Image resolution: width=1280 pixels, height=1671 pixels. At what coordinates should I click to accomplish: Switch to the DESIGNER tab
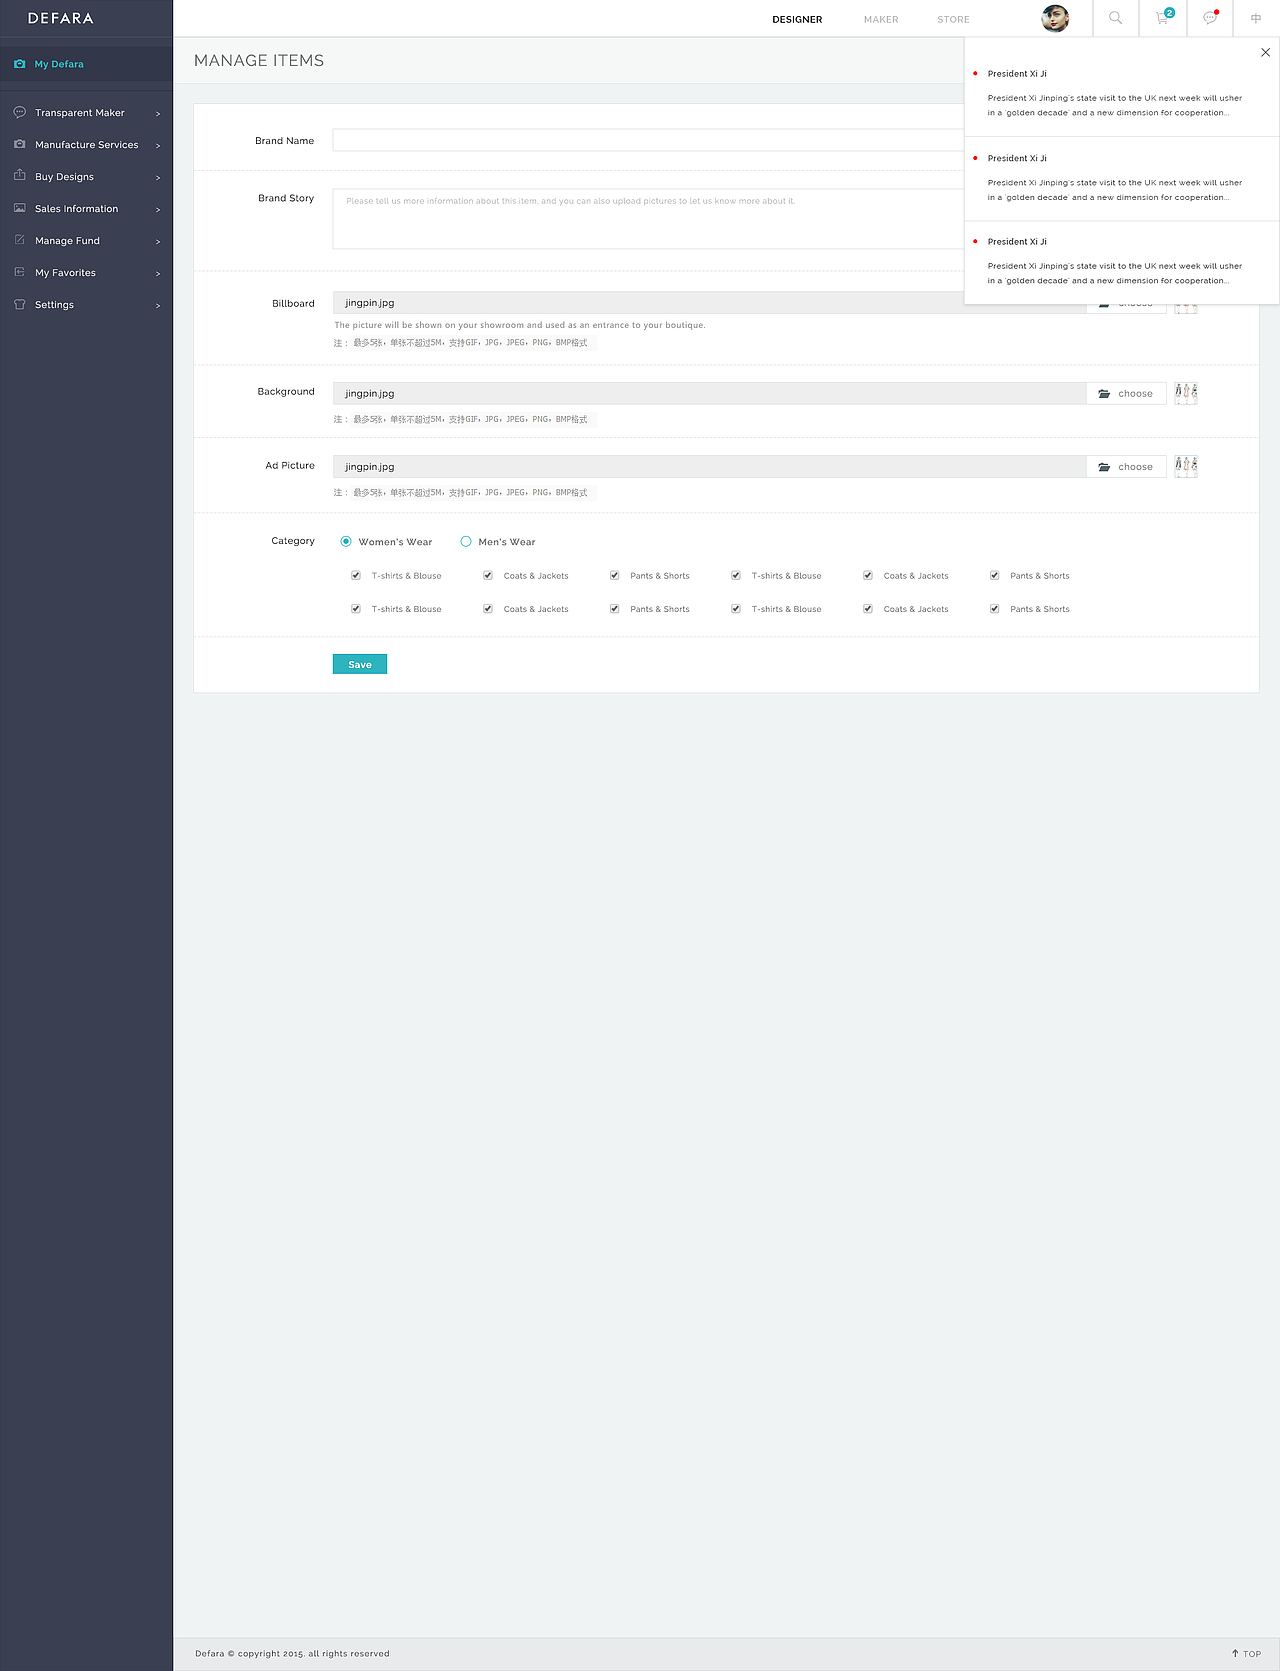pyautogui.click(x=797, y=19)
